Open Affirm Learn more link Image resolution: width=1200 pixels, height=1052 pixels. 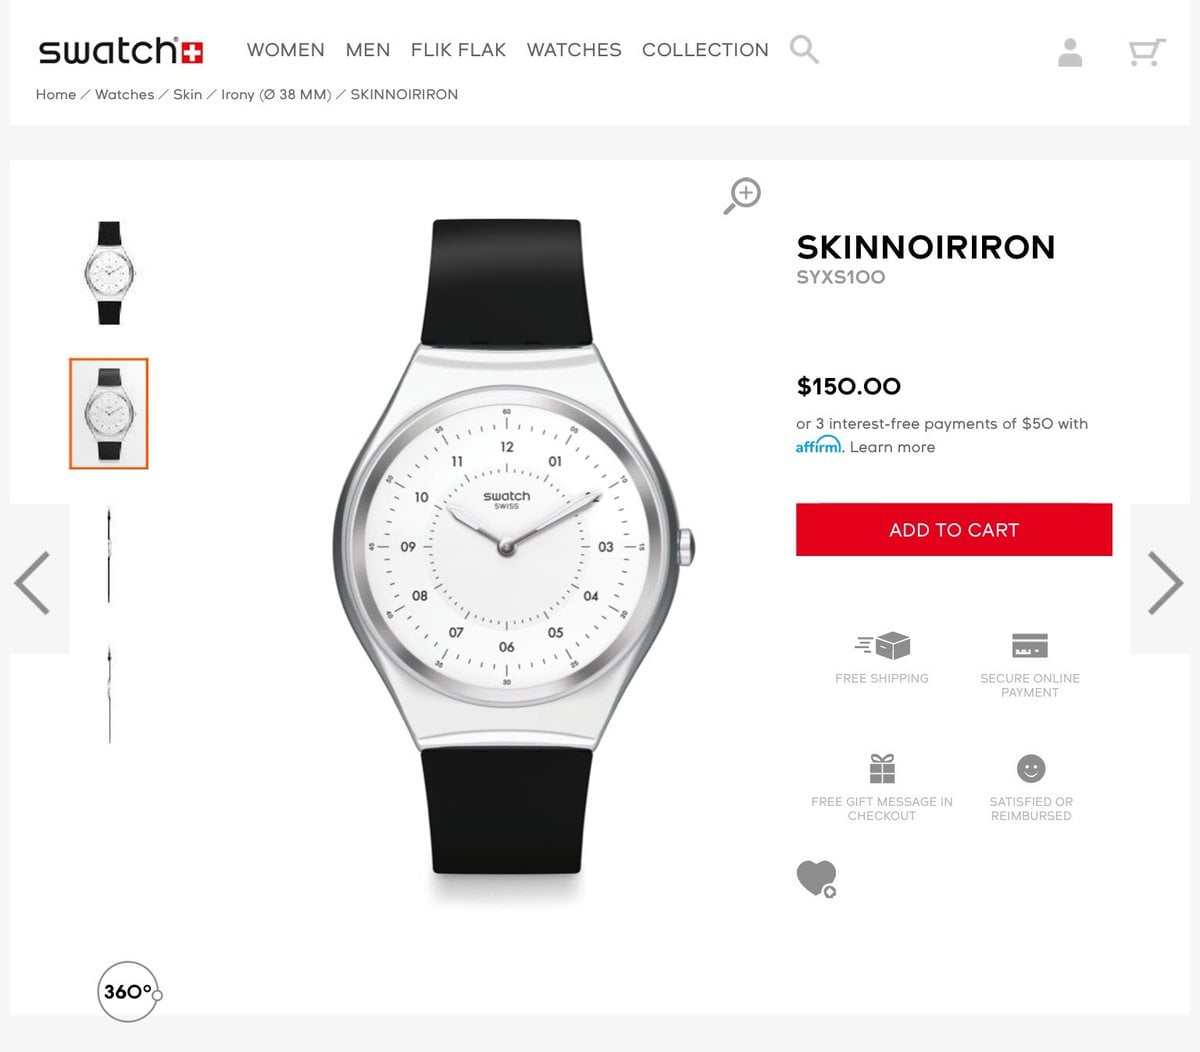click(892, 447)
